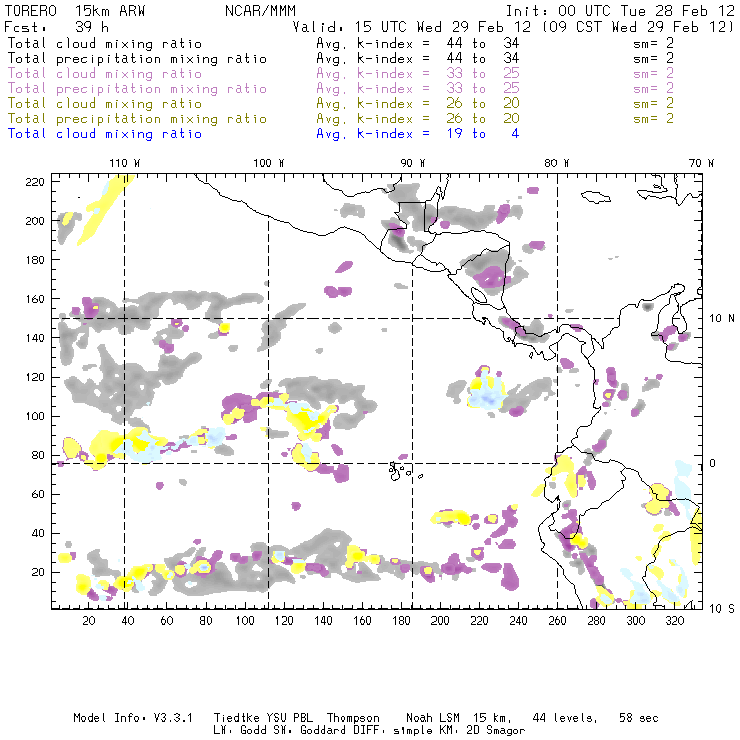Screen dimensions: 740x740
Task: Click the black 'Total precipitation mixing ratio' legend line
Action: click(137, 59)
